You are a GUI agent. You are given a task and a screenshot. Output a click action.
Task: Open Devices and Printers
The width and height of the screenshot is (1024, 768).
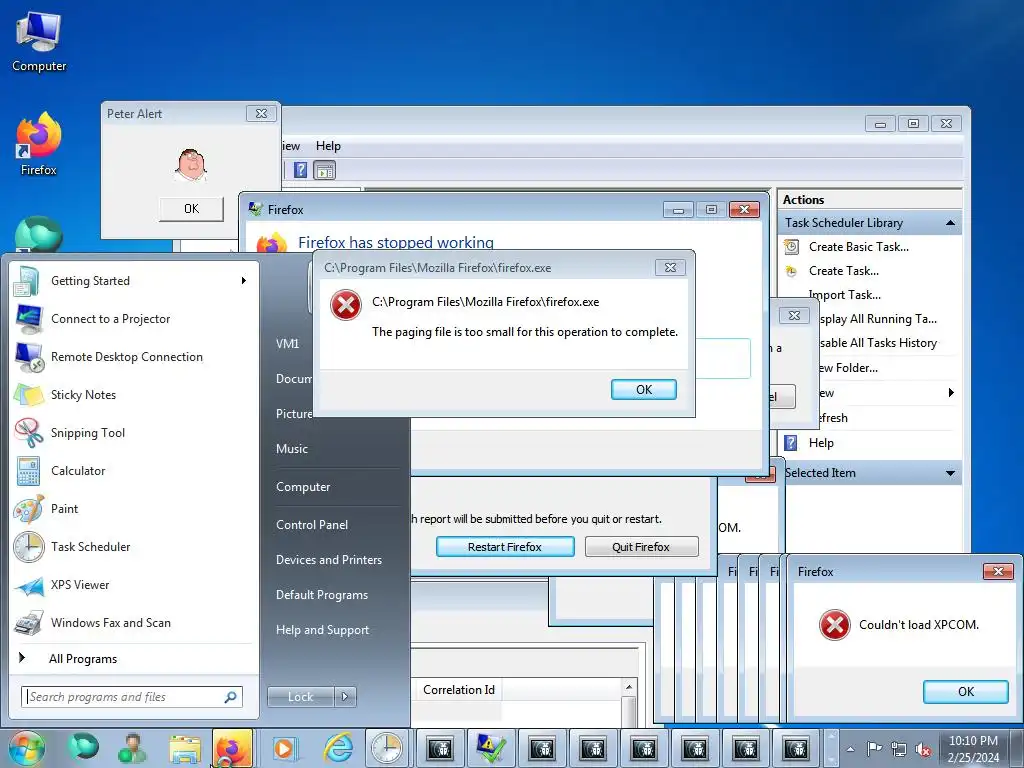coord(328,560)
